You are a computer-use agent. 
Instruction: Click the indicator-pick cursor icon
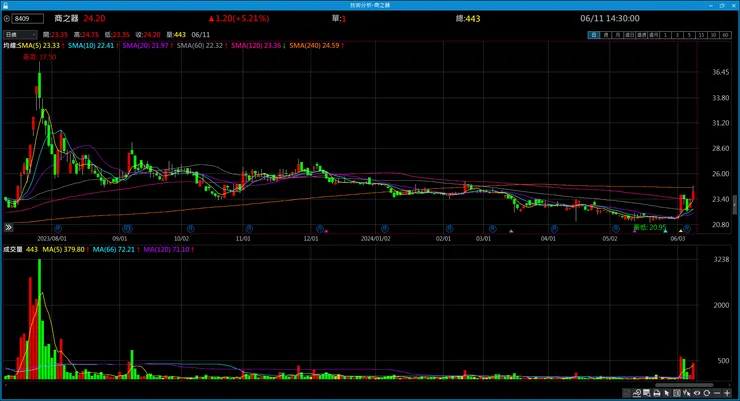(x=687, y=393)
